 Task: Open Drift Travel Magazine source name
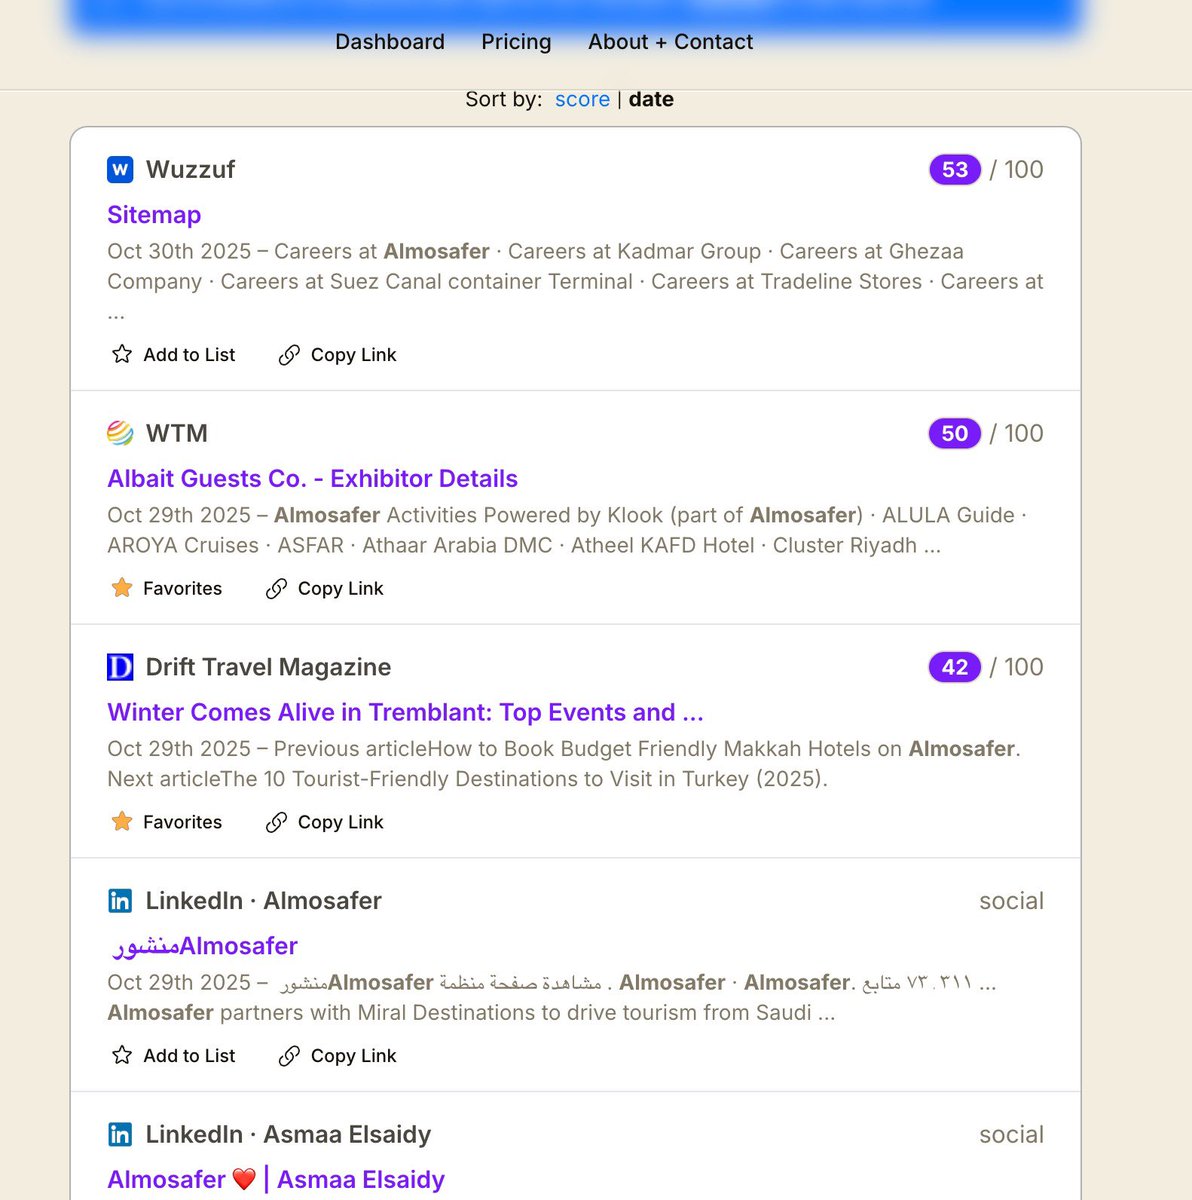click(268, 667)
